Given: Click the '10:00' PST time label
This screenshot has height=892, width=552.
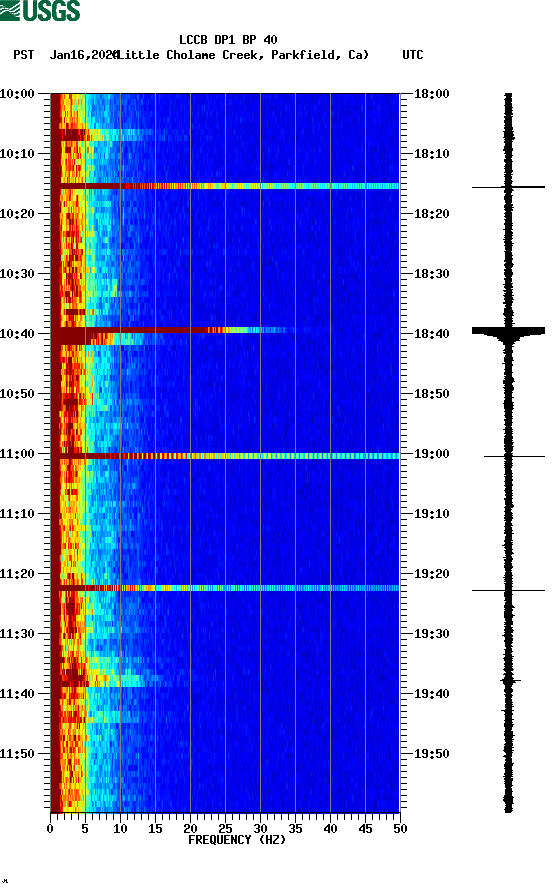Looking at the screenshot, I should click(18, 93).
